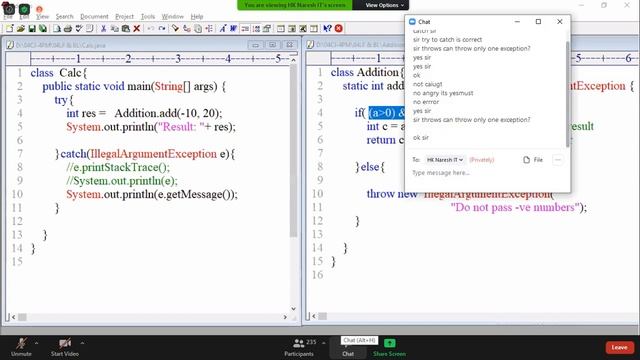Click code line 'System.out.println(e.getMessage());'
This screenshot has height=360, width=640.
point(152,194)
